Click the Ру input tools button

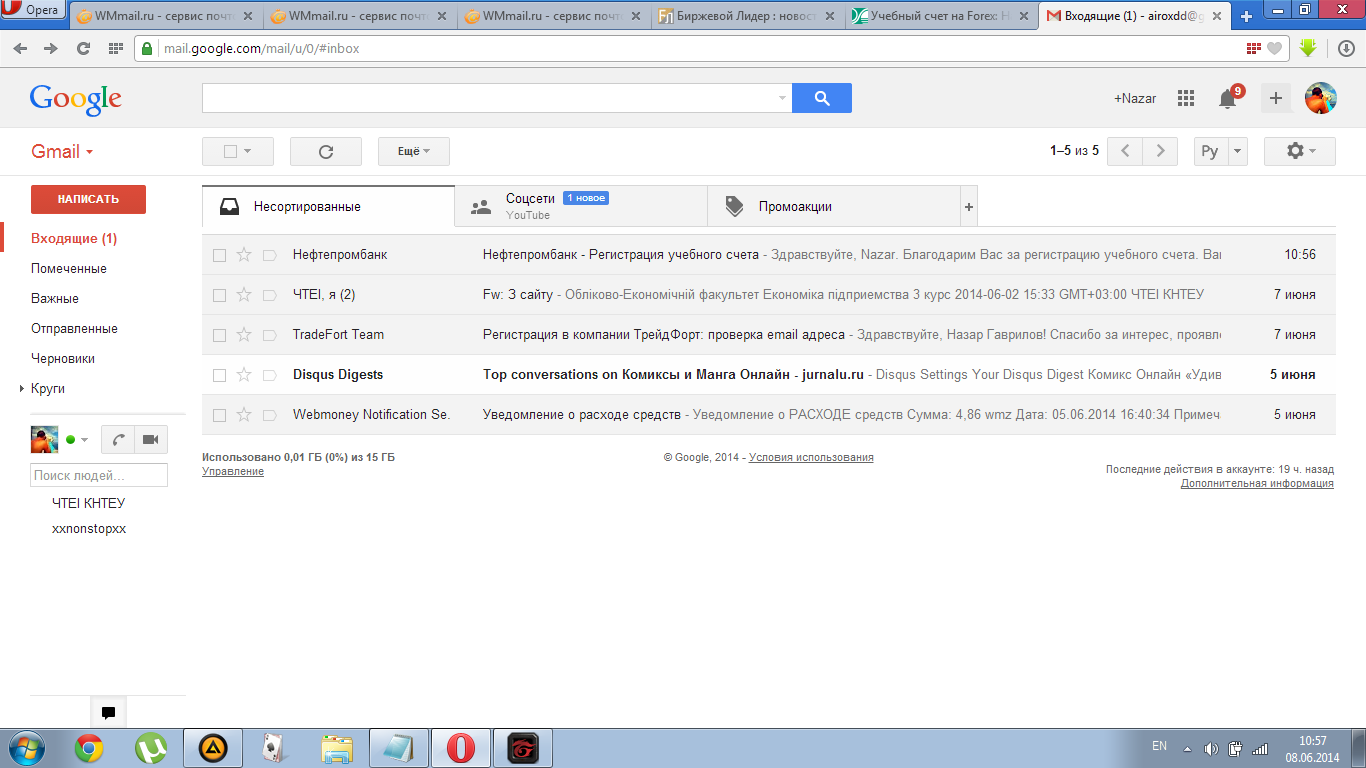1210,151
